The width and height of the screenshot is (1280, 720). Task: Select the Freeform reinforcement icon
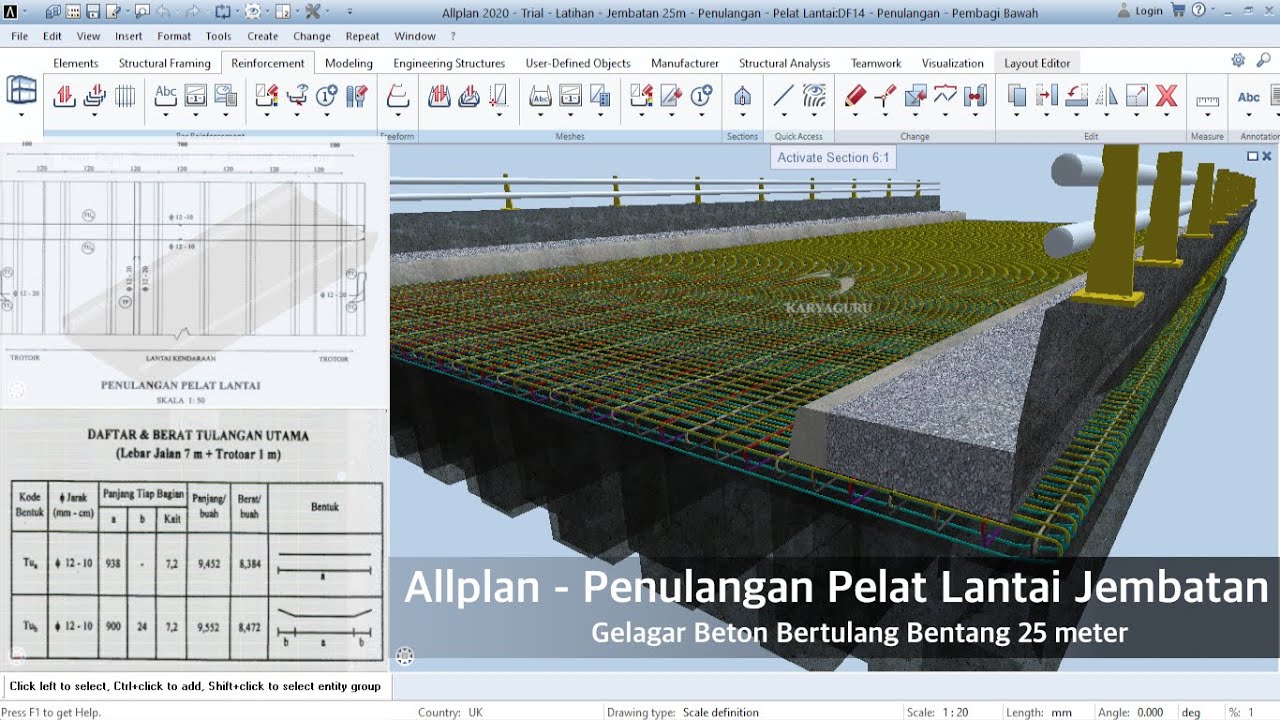(x=398, y=96)
